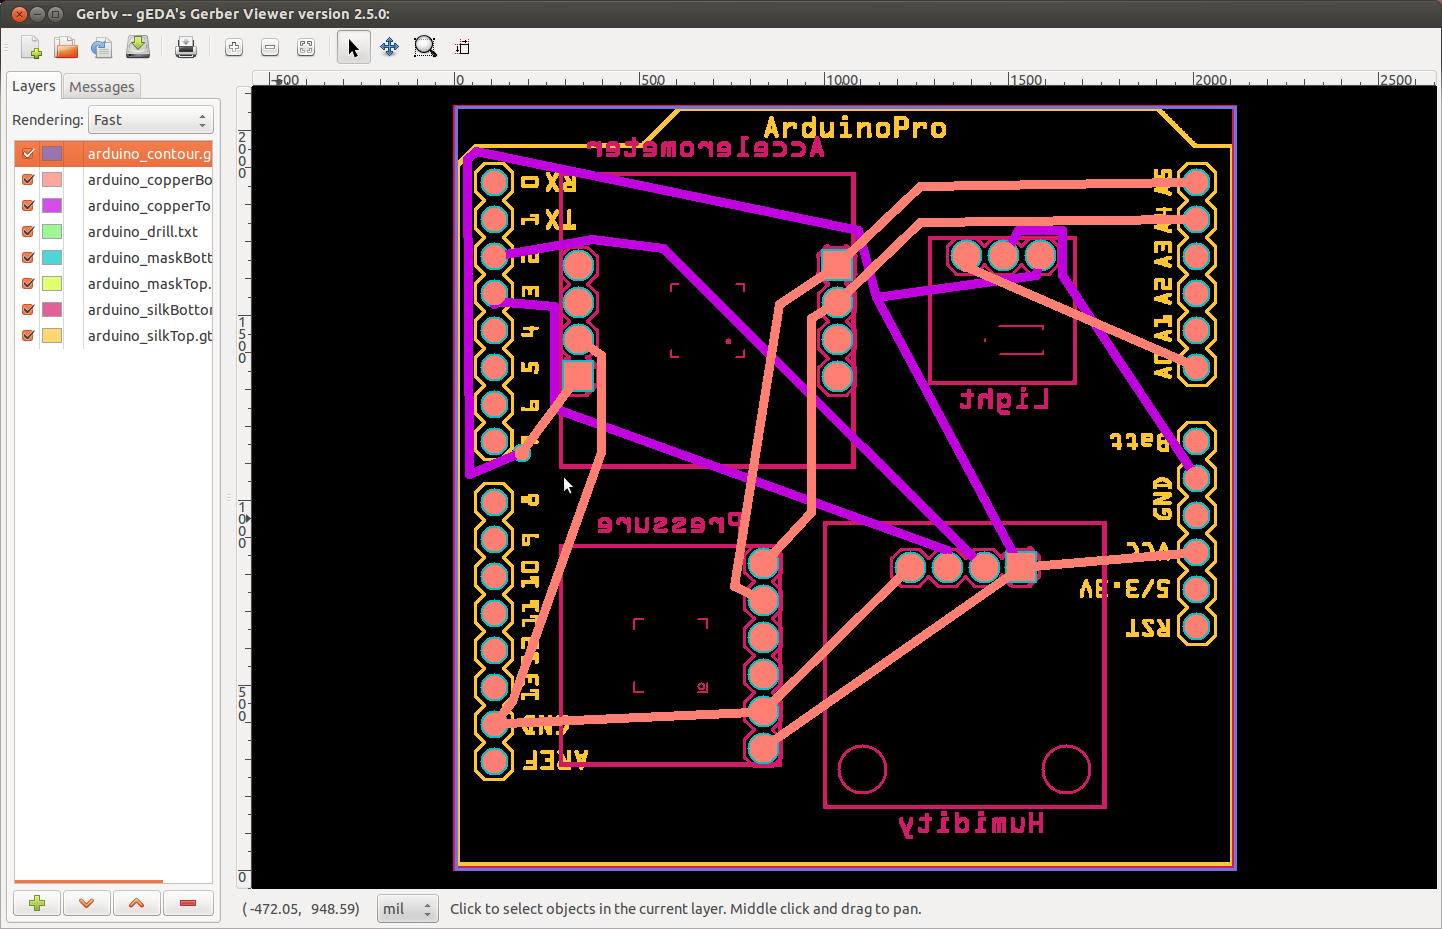The height and width of the screenshot is (929, 1442).
Task: Save the project with the disk icon
Action: (x=138, y=47)
